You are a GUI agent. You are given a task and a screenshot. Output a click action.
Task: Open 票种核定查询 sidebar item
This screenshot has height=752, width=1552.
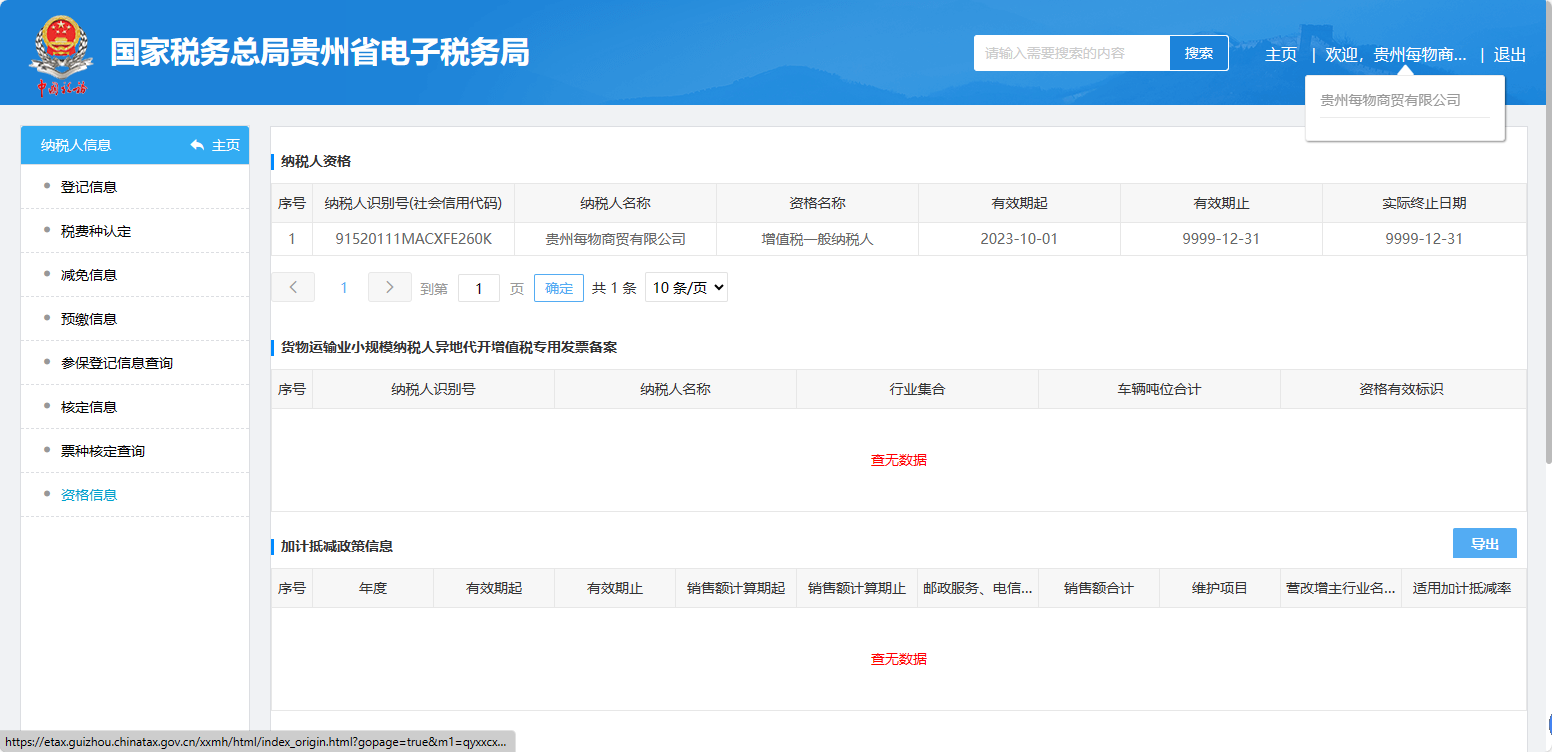[103, 451]
